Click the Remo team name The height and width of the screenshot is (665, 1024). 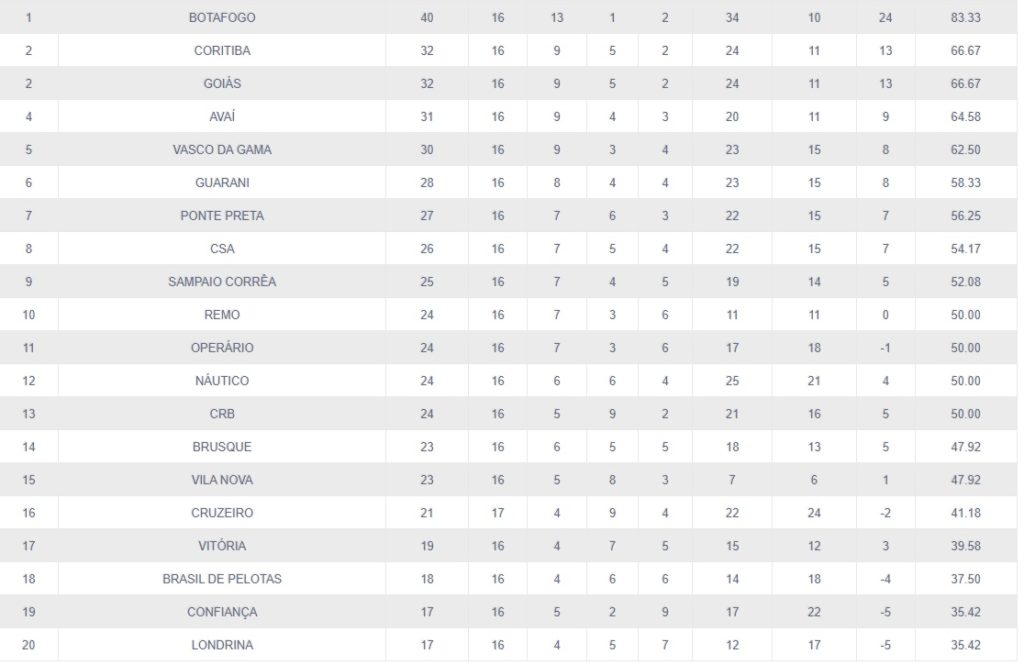[221, 315]
